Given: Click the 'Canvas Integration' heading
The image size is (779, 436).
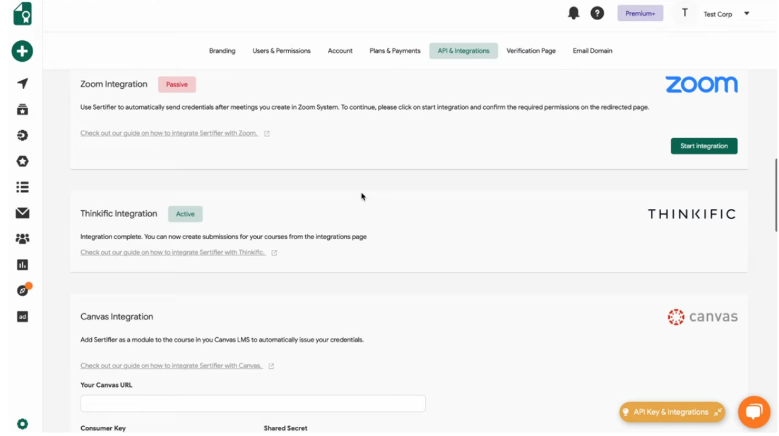Looking at the screenshot, I should click(117, 317).
